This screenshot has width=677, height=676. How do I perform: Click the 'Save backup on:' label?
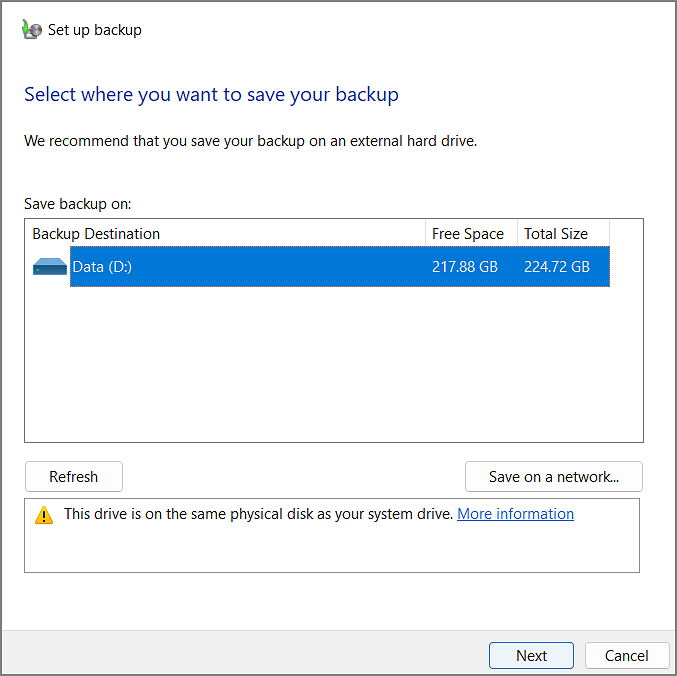[78, 204]
